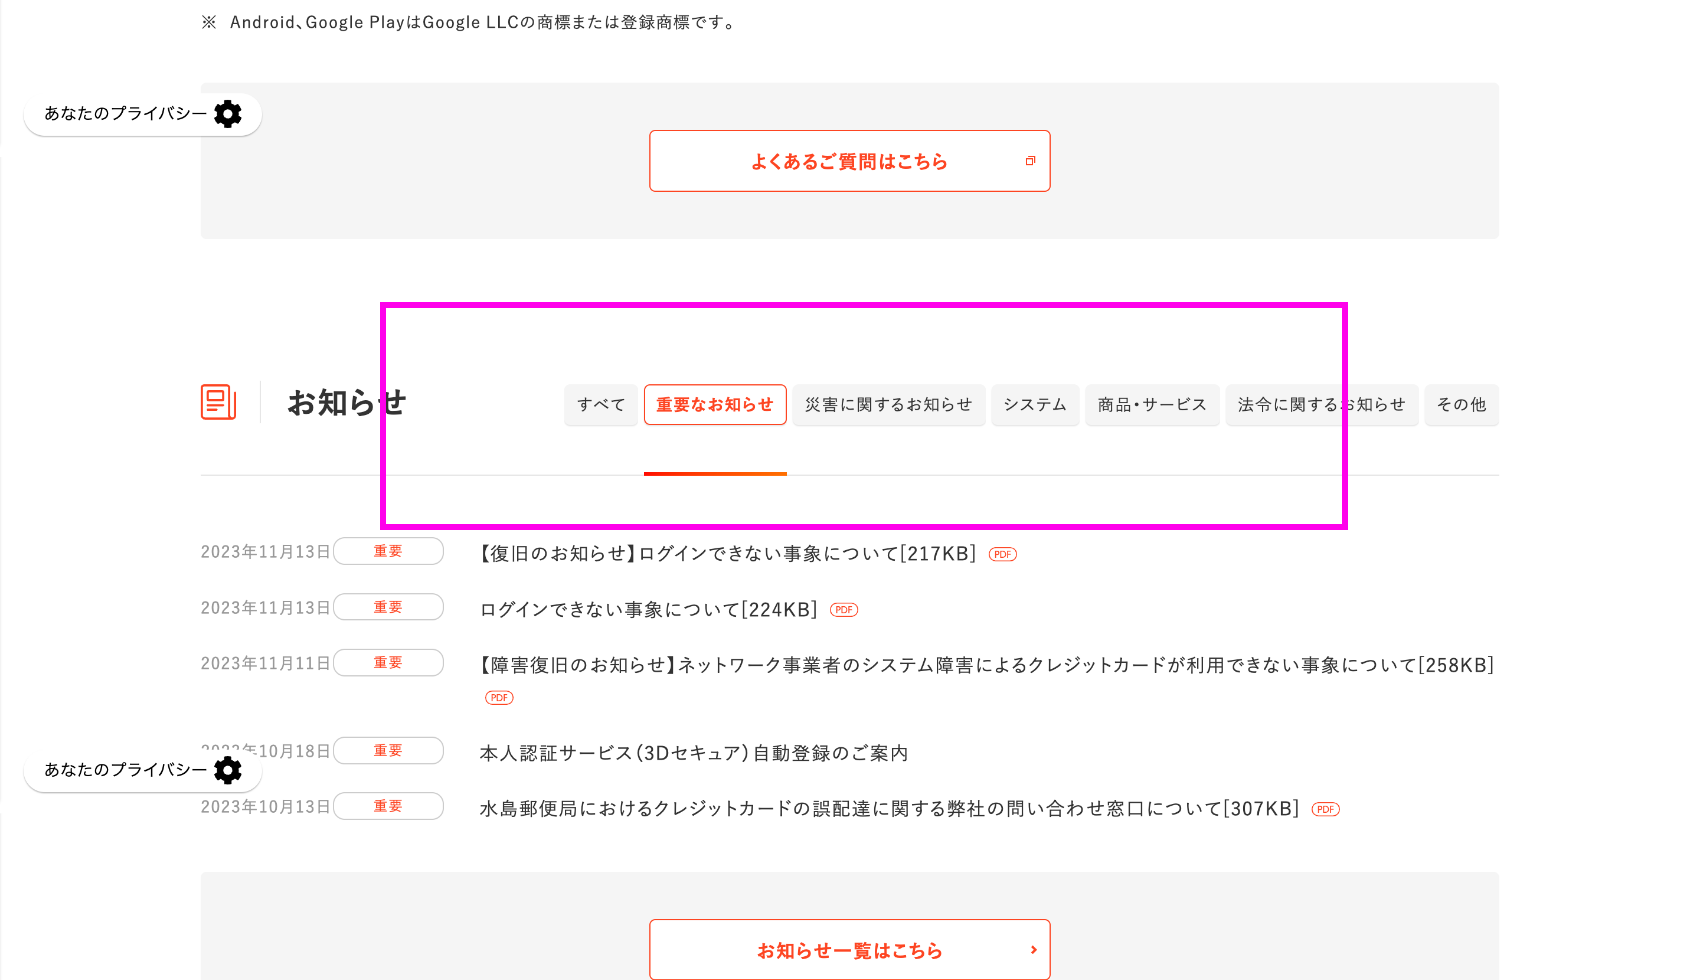Open the 法令に関するお知らせ tab

click(x=1322, y=405)
